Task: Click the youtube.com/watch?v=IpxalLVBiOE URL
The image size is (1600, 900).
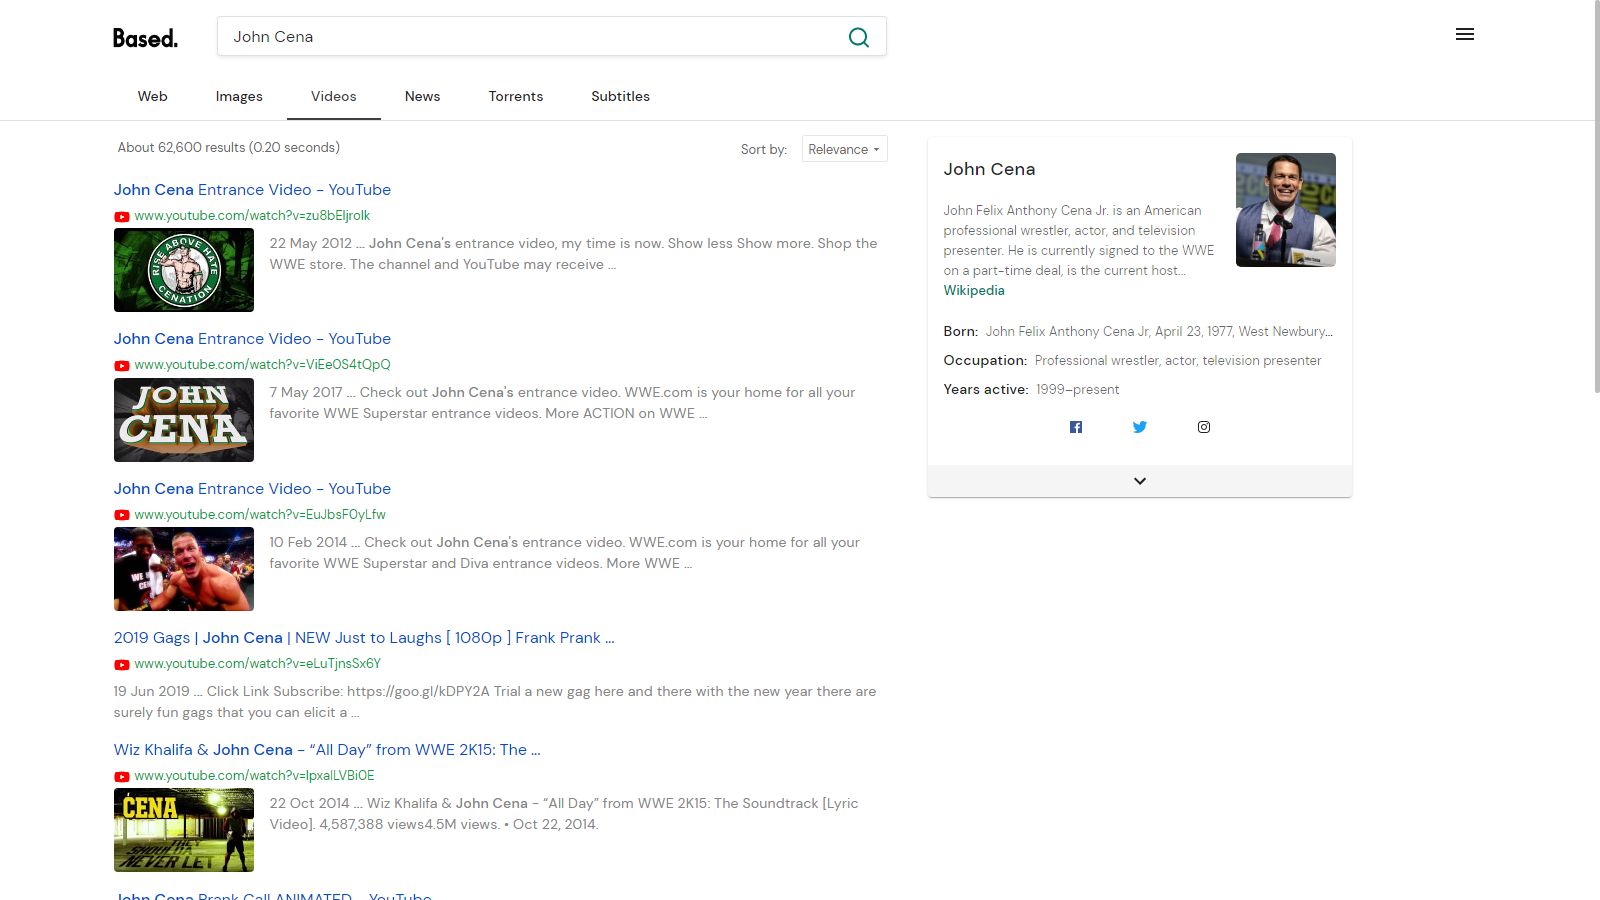Action: (x=254, y=776)
